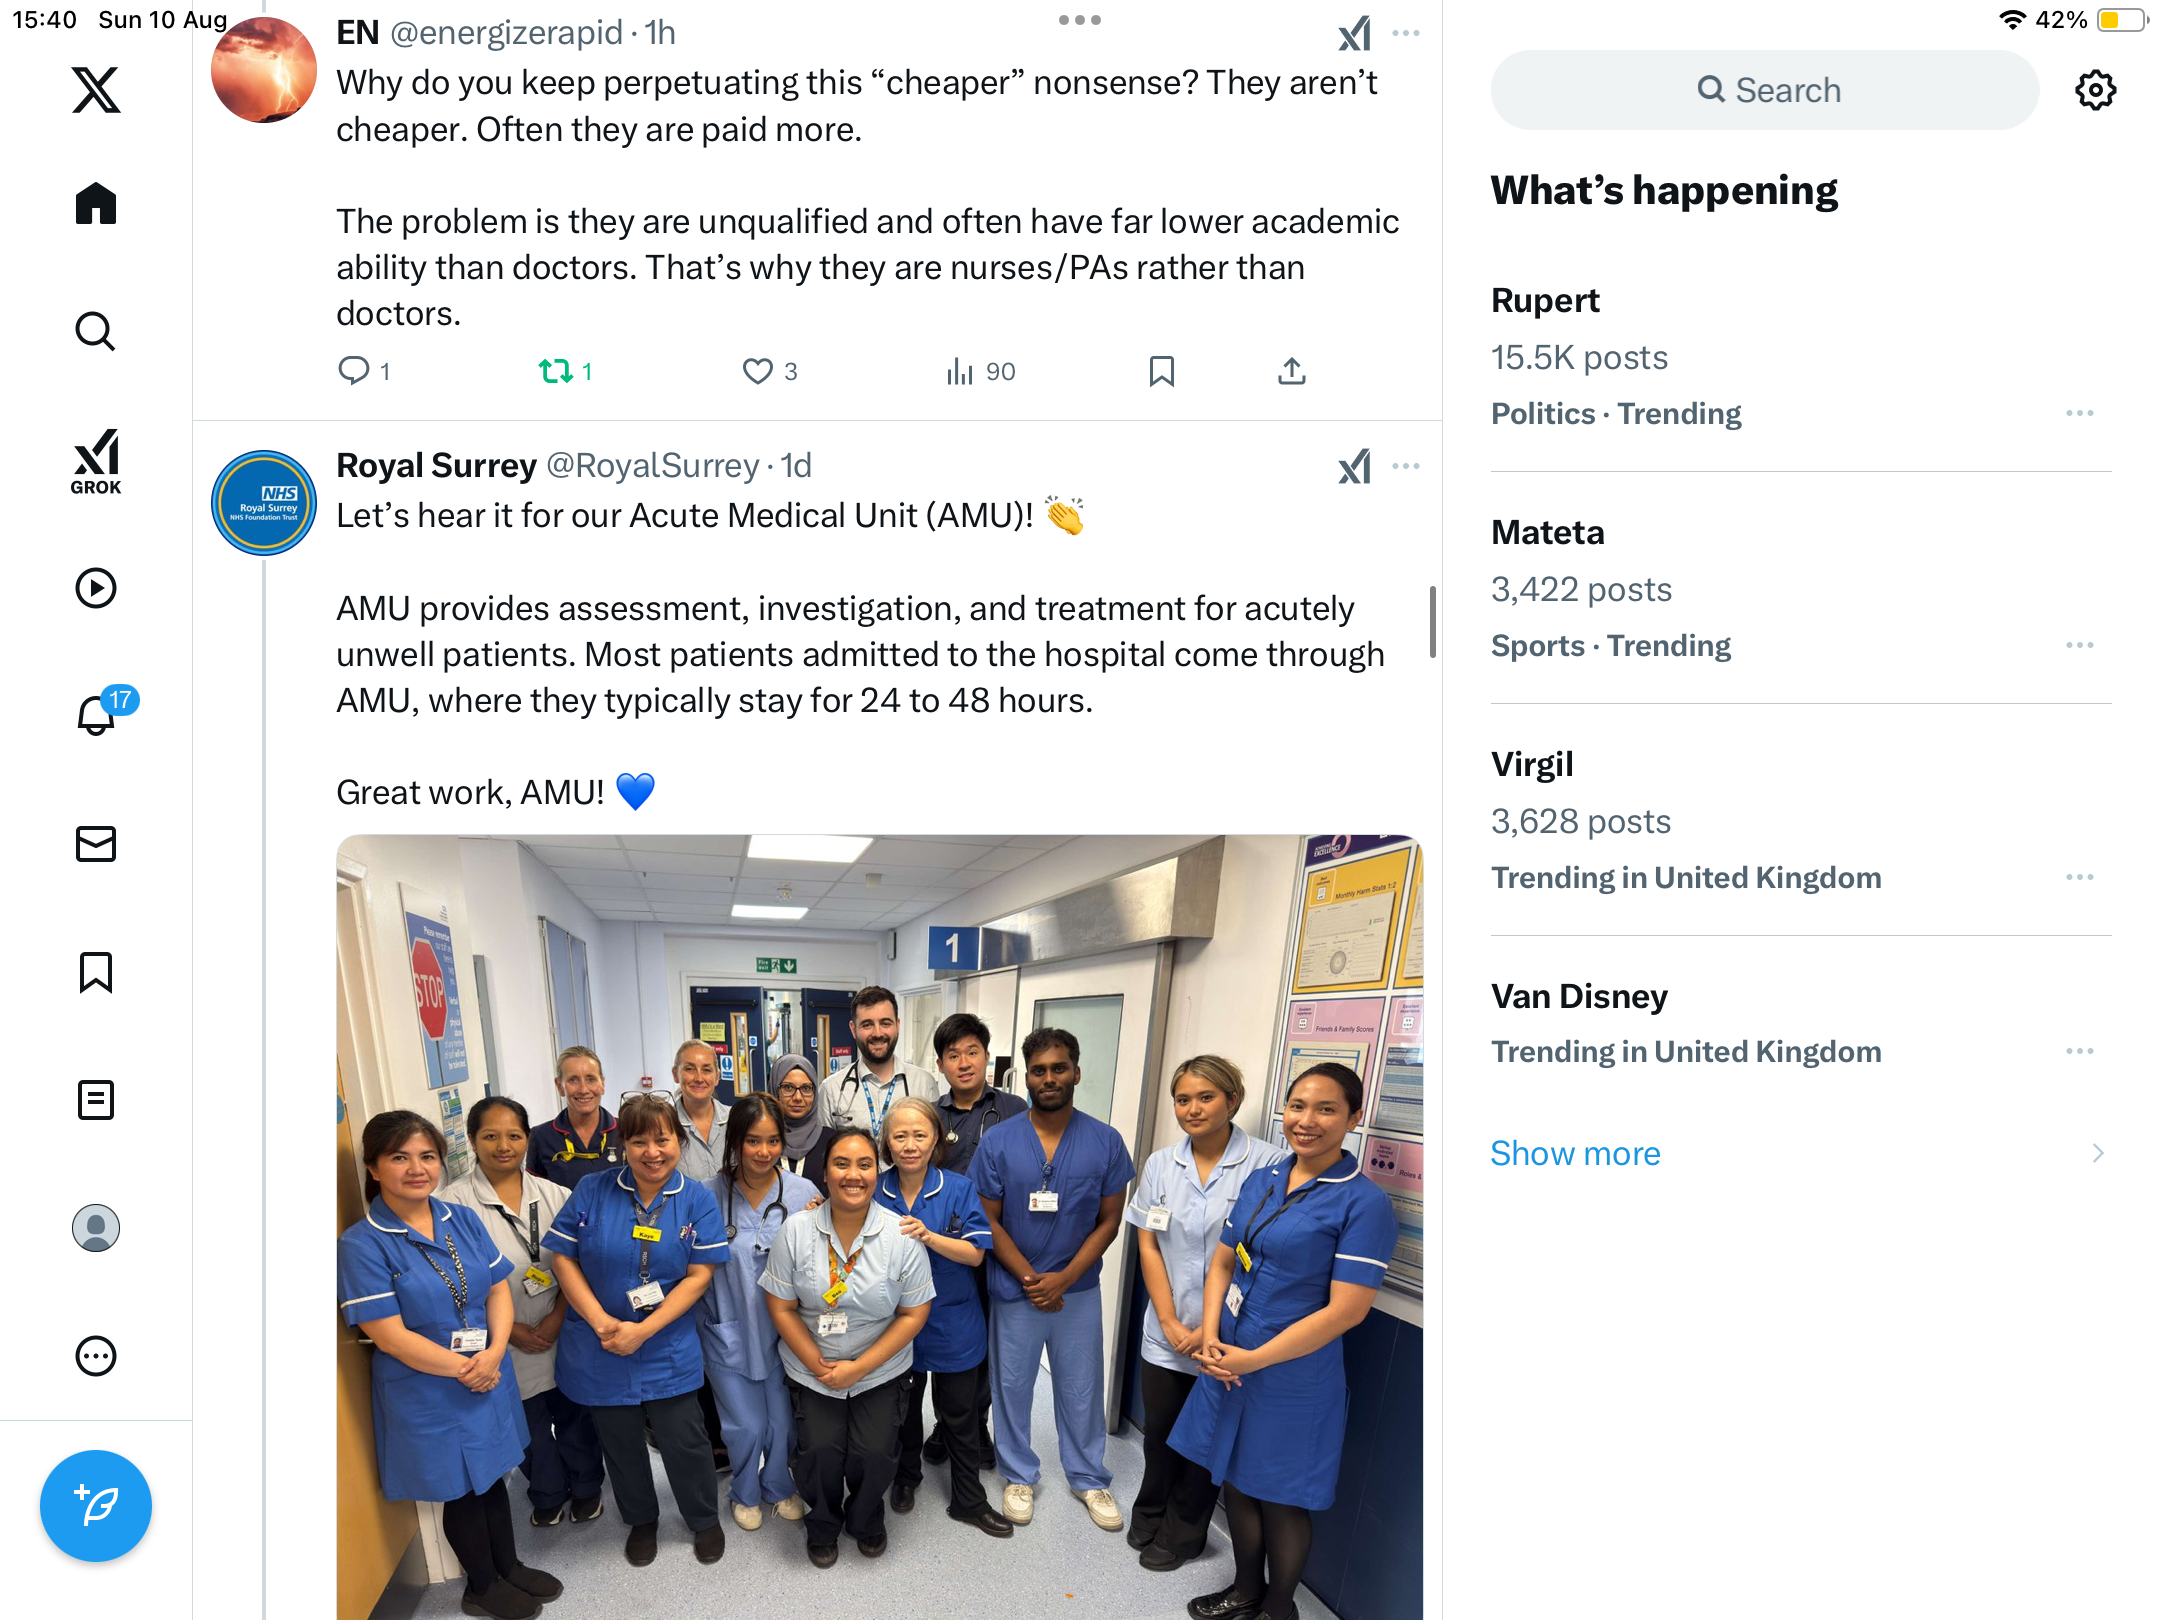
Task: Open the More circle menu in sidebar
Action: [x=96, y=1356]
